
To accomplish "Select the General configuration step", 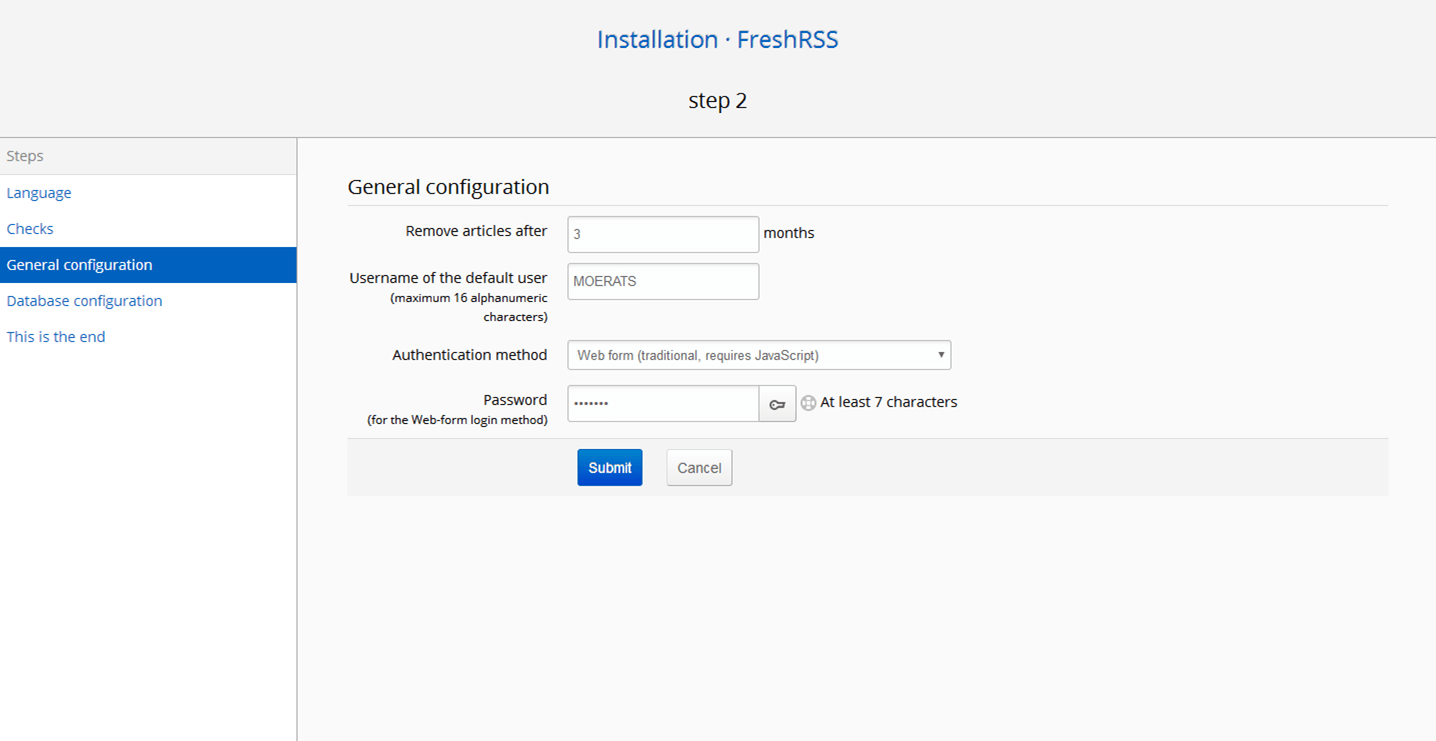I will (x=148, y=265).
